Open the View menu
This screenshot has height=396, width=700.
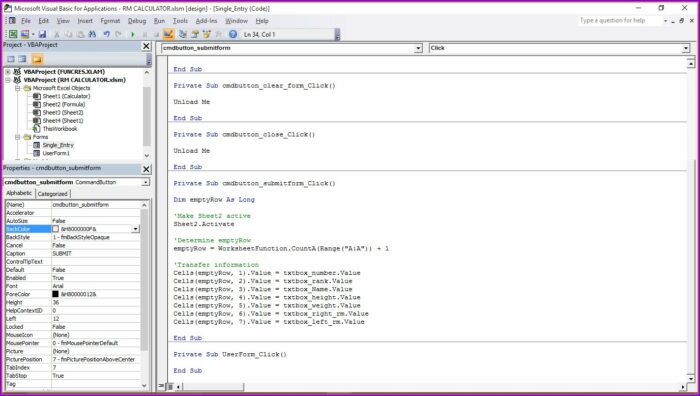(x=63, y=21)
